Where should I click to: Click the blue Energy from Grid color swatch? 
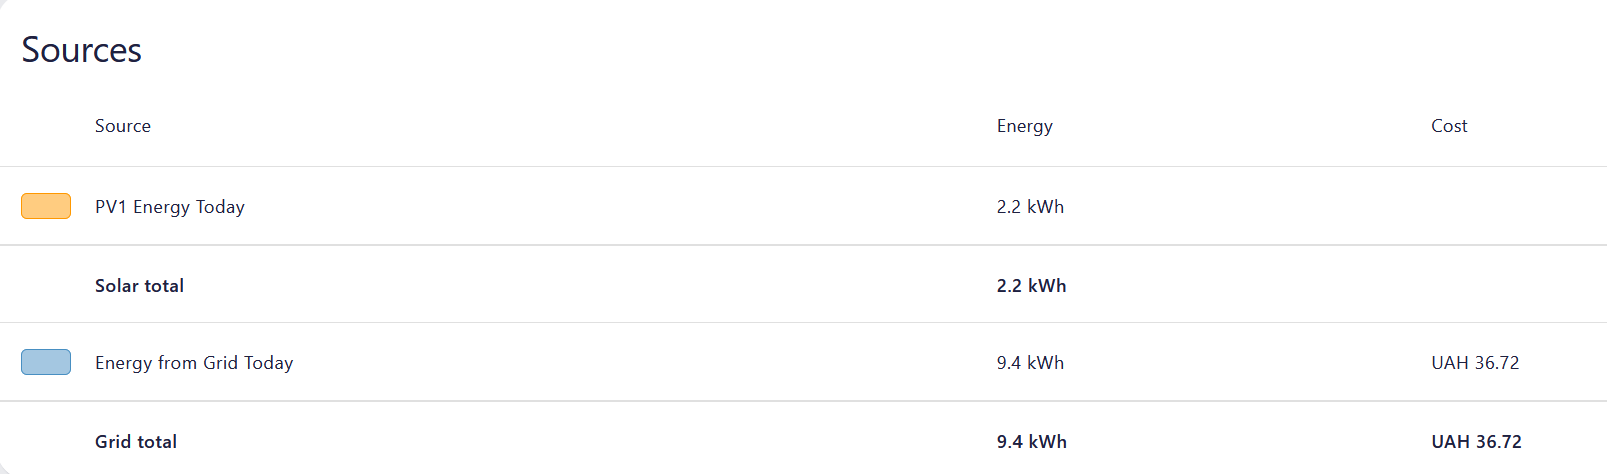46,362
